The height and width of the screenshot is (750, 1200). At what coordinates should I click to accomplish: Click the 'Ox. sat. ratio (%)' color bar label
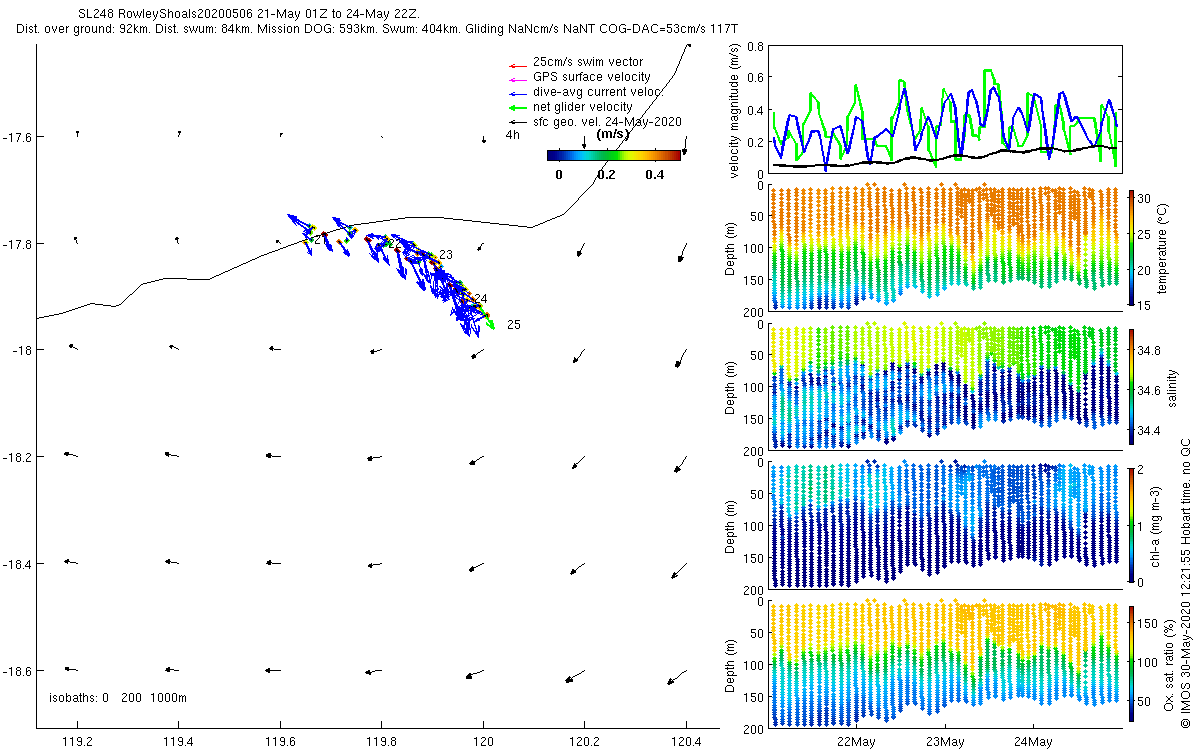tap(1171, 663)
